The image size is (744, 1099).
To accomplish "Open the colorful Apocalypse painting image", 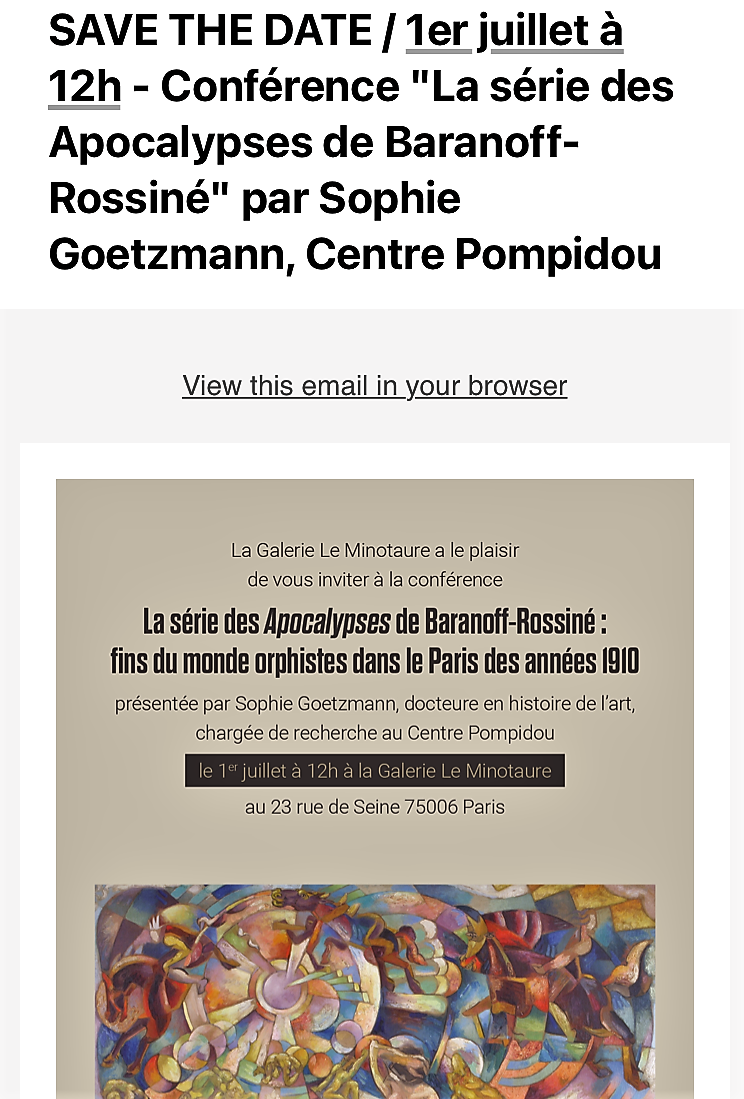I will pyautogui.click(x=374, y=990).
